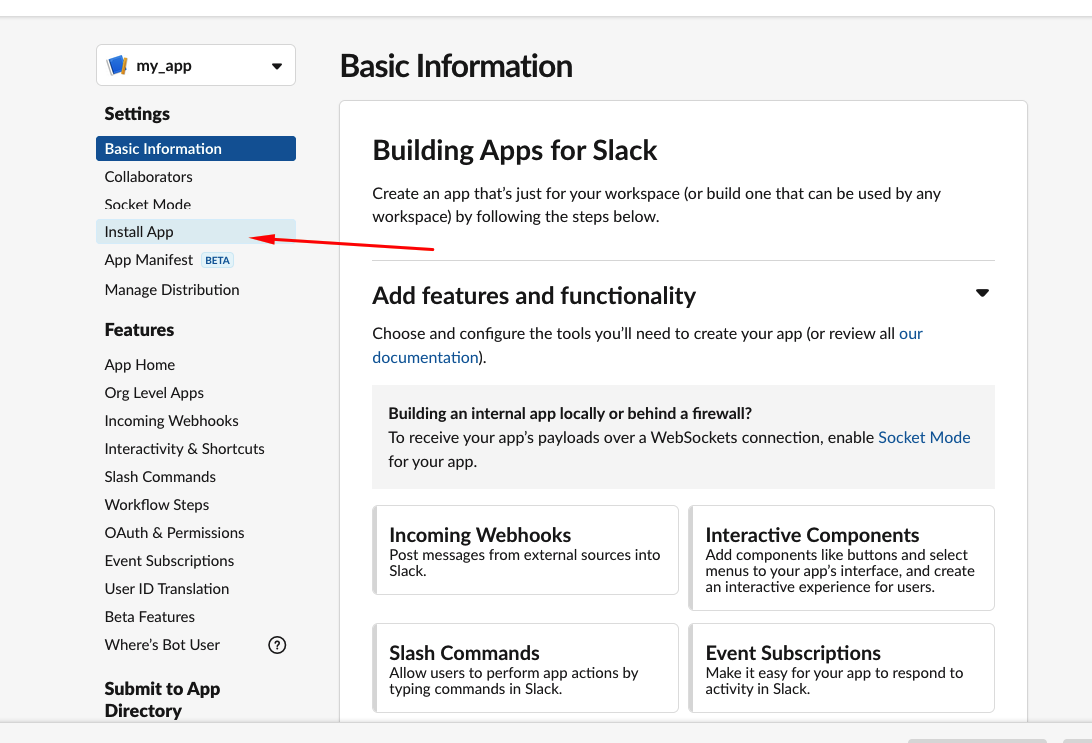Open Beta Features
The height and width of the screenshot is (743, 1092).
coord(150,617)
